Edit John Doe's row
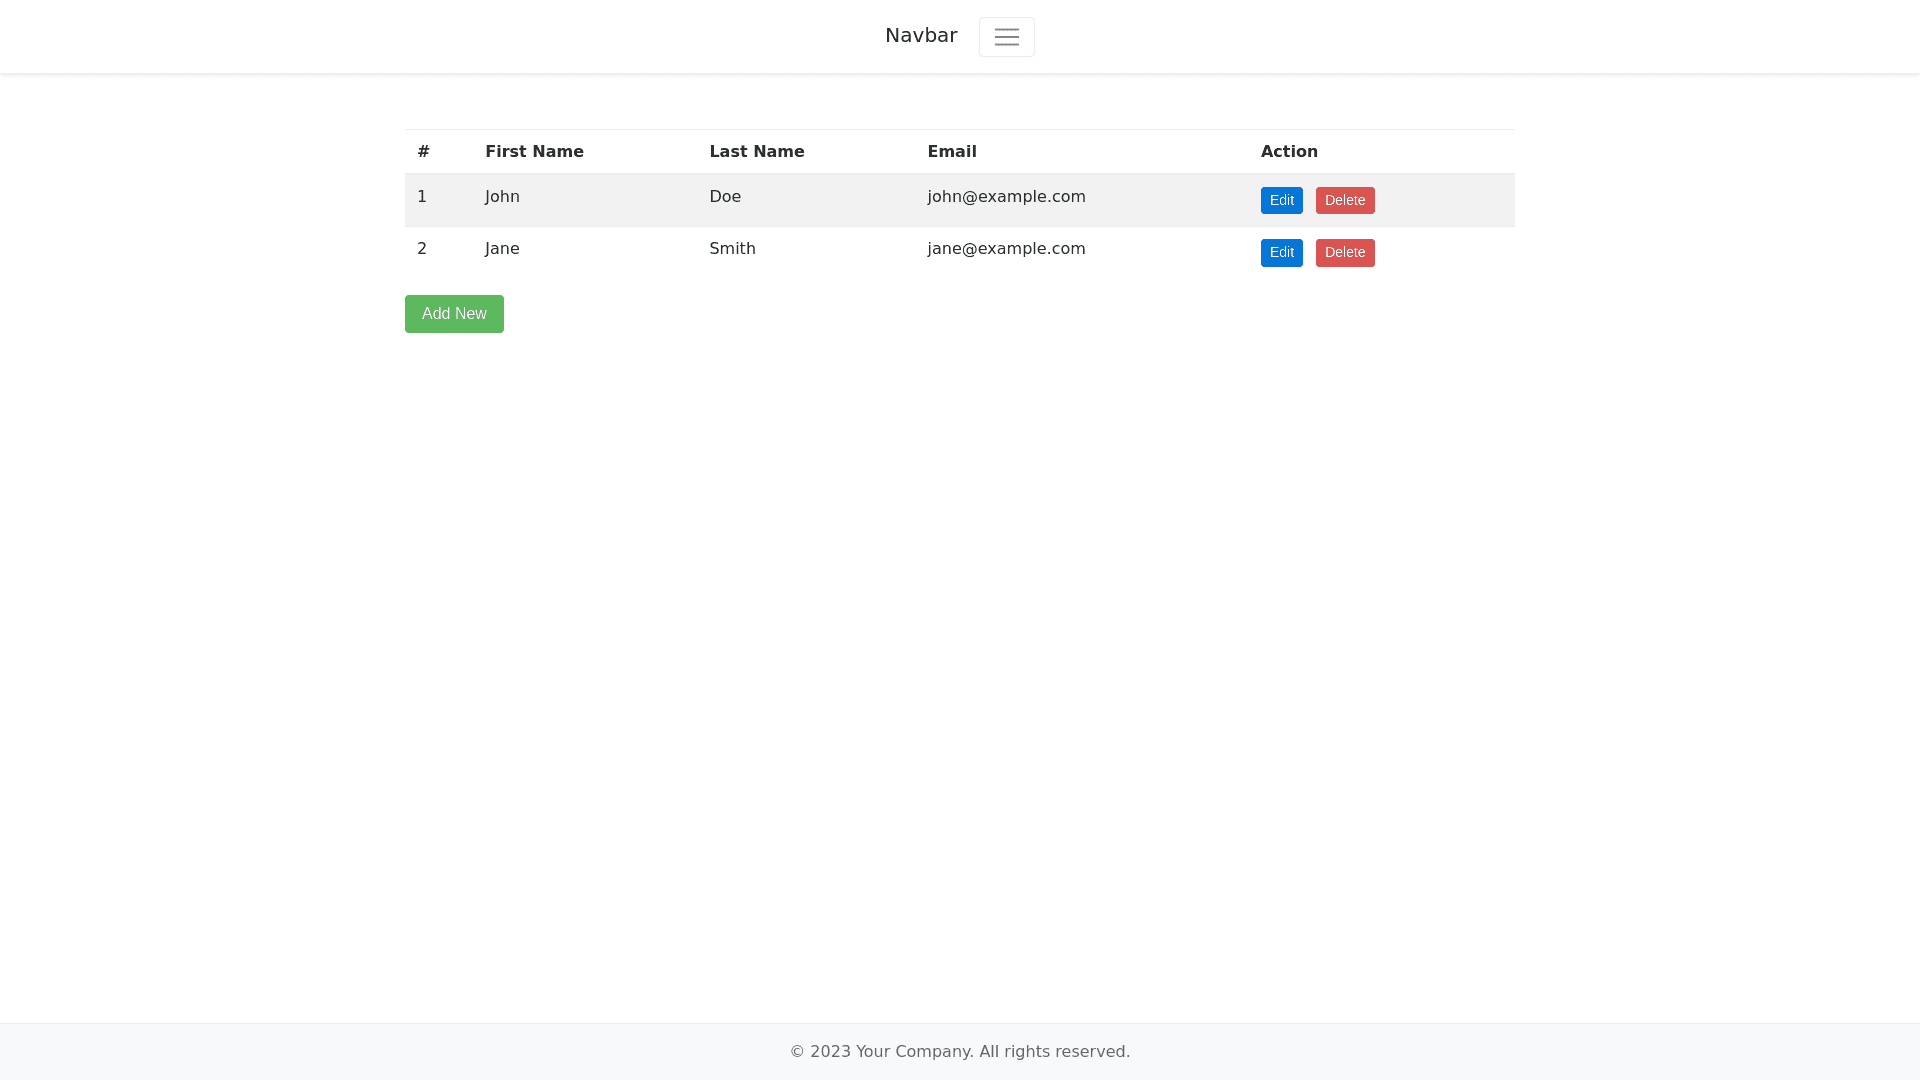Viewport: 1920px width, 1080px height. [x=1281, y=200]
